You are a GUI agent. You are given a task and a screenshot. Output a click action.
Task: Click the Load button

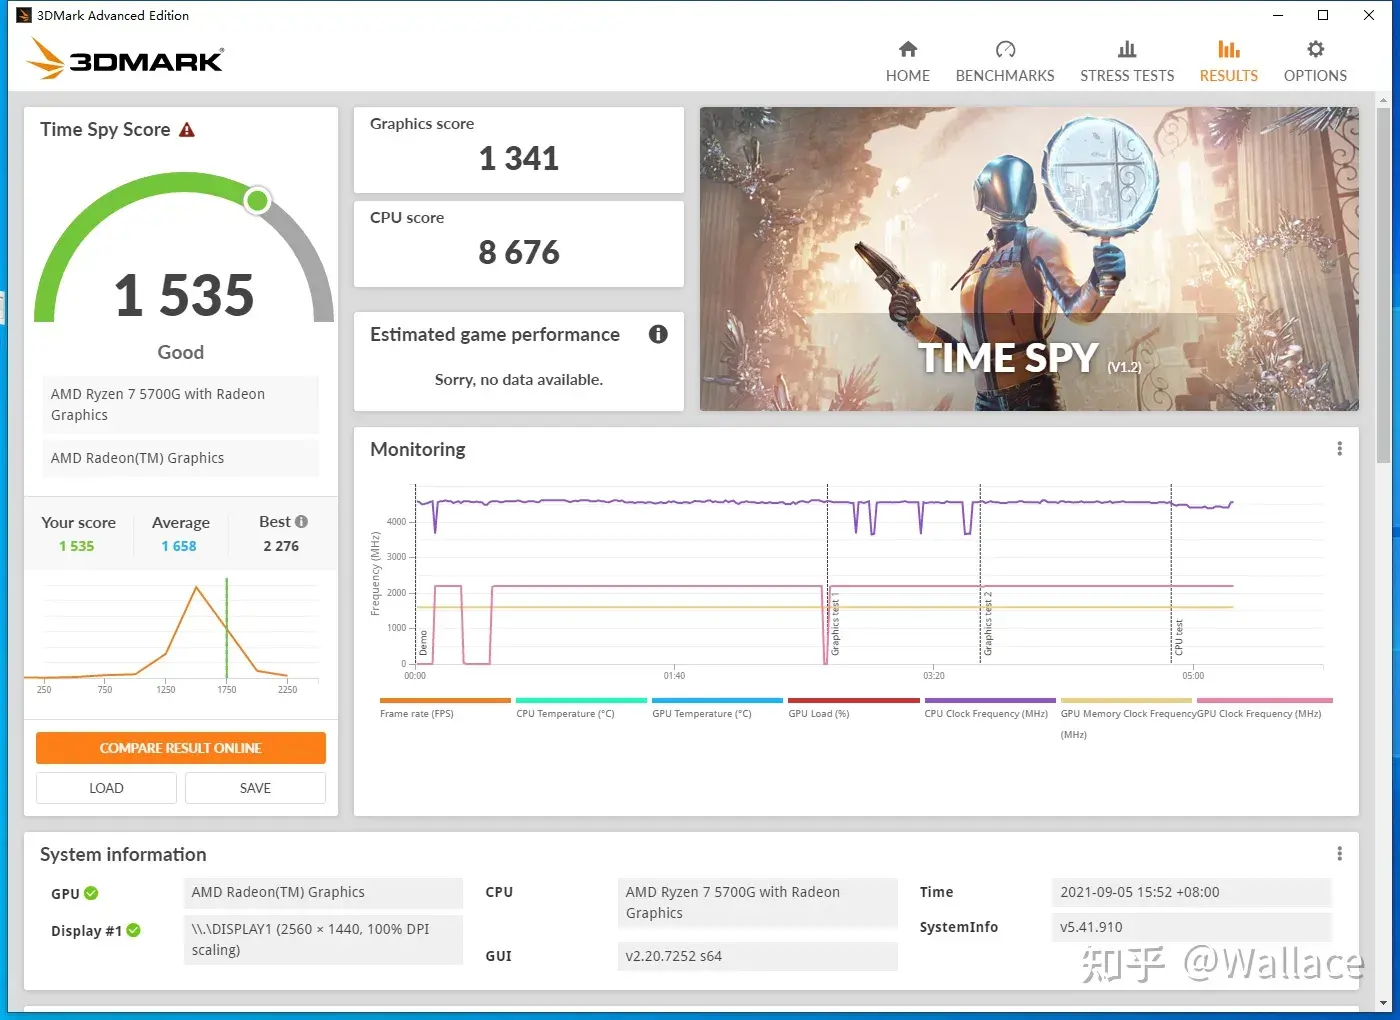[106, 788]
